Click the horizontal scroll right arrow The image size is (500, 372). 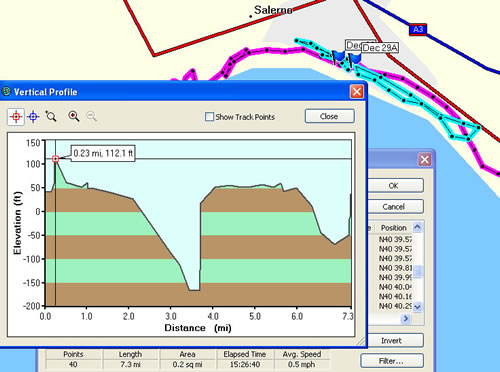[x=406, y=319]
